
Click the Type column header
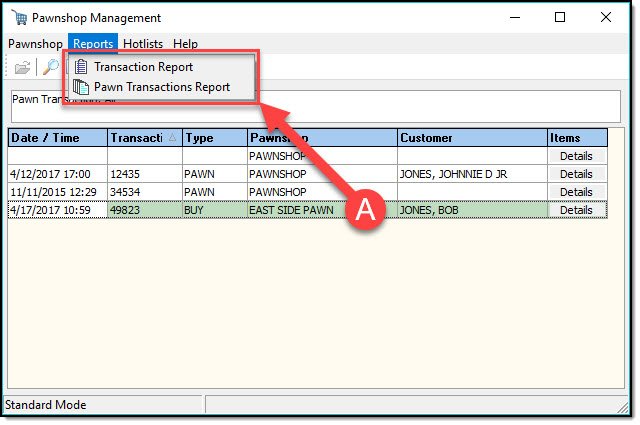click(214, 138)
